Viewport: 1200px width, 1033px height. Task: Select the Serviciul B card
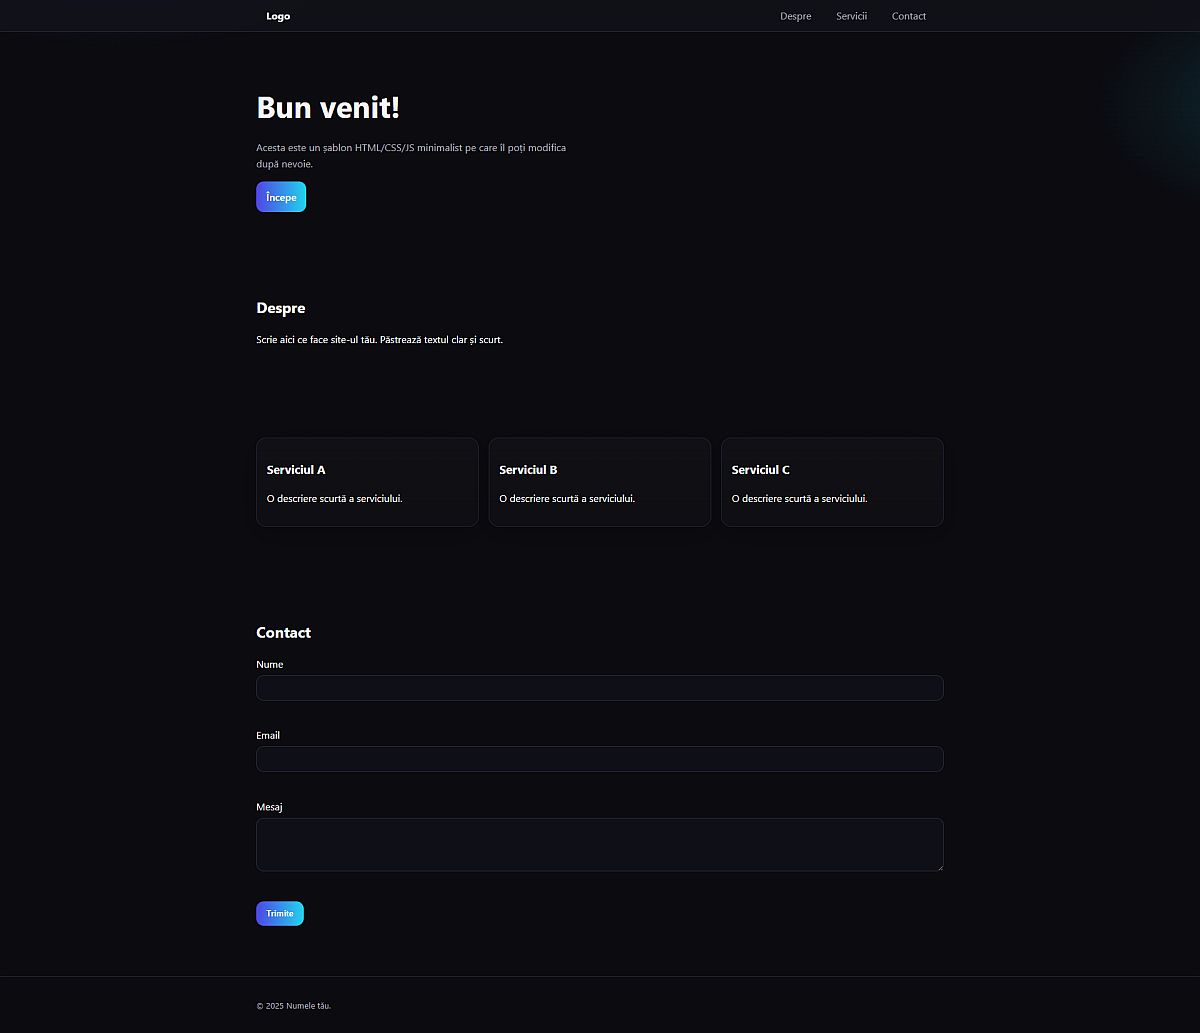(x=600, y=482)
